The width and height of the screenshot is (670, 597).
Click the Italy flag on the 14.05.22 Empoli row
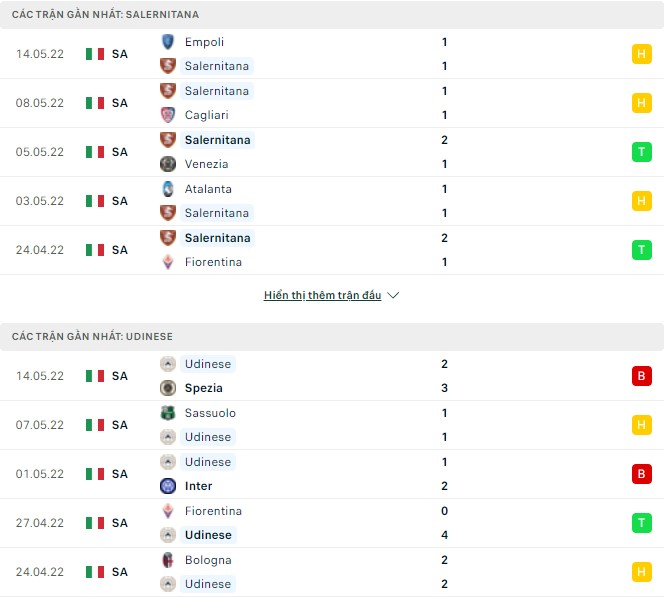click(x=95, y=54)
